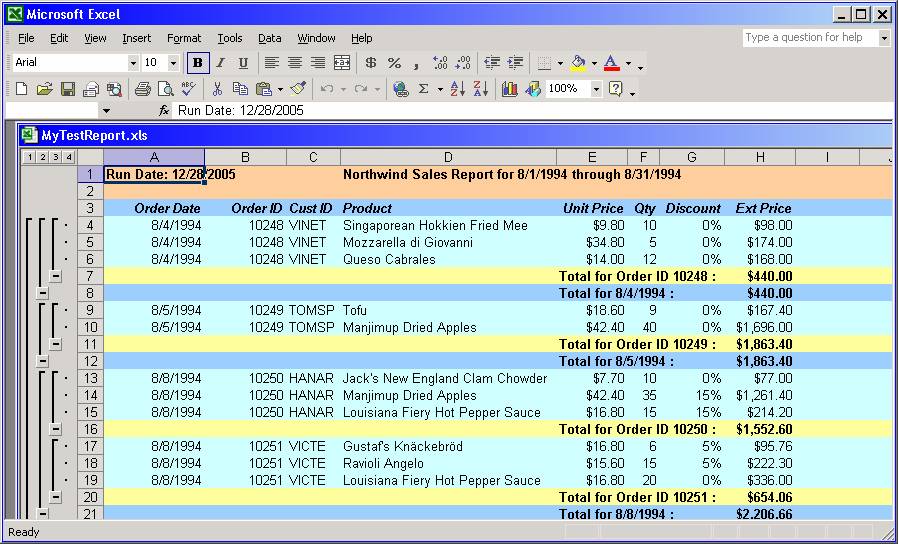
Task: Select column D by its header
Action: (448, 157)
